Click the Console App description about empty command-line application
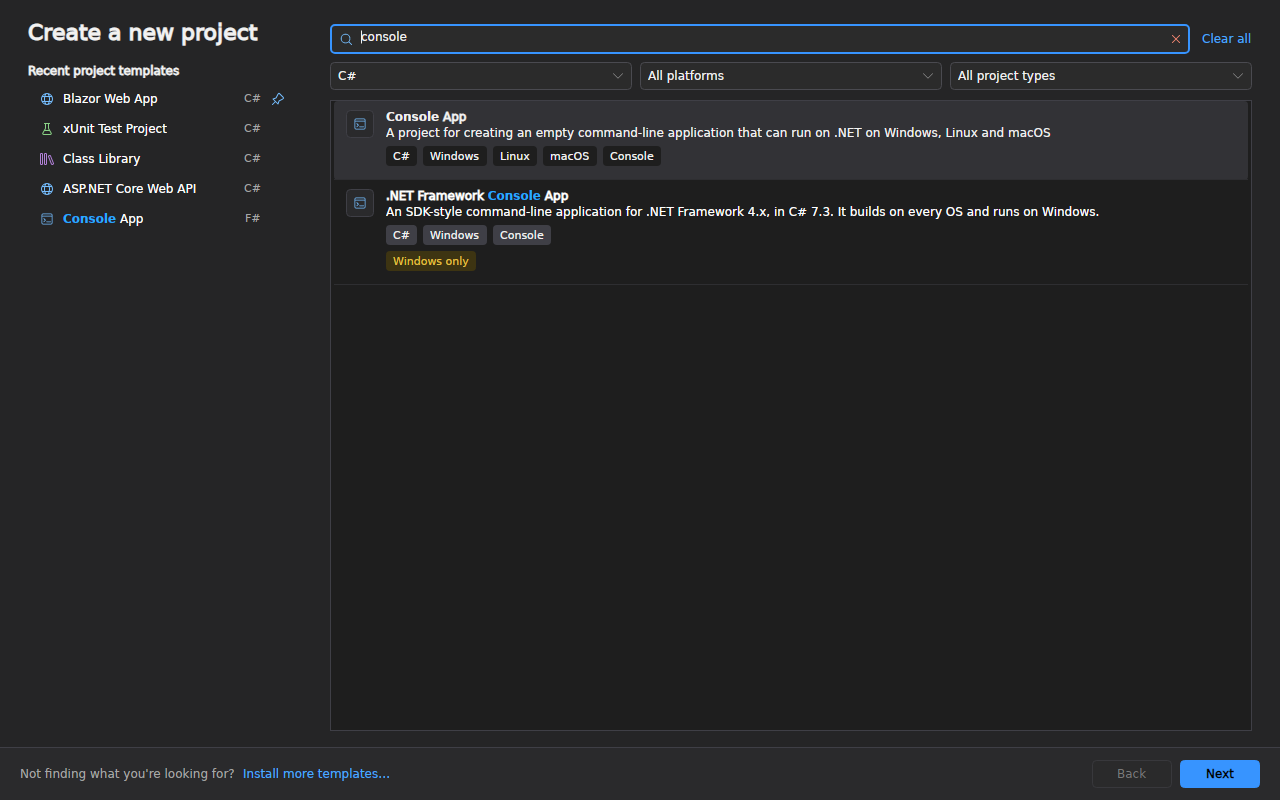1280x800 pixels. click(x=718, y=133)
